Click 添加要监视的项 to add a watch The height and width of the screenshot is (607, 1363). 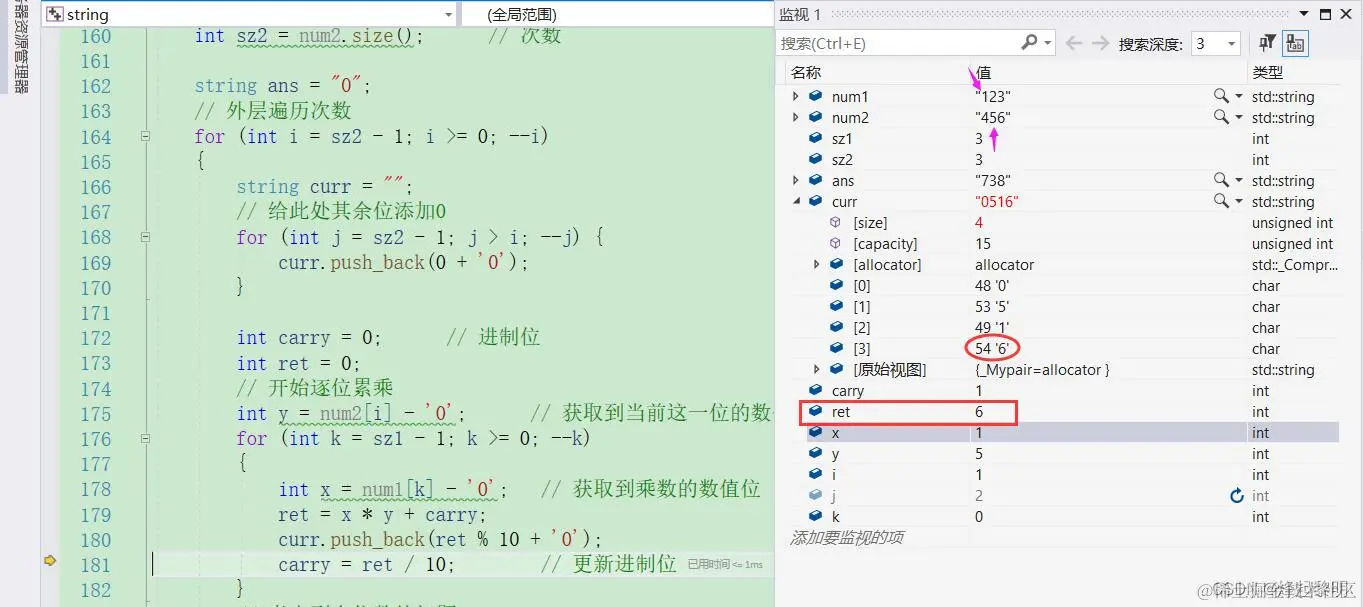[x=846, y=538]
